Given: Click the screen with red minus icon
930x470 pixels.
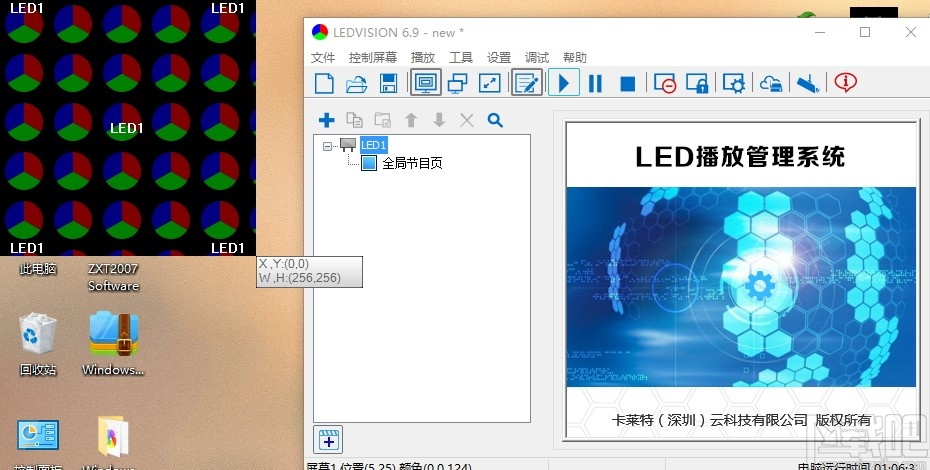Looking at the screenshot, I should click(x=665, y=83).
